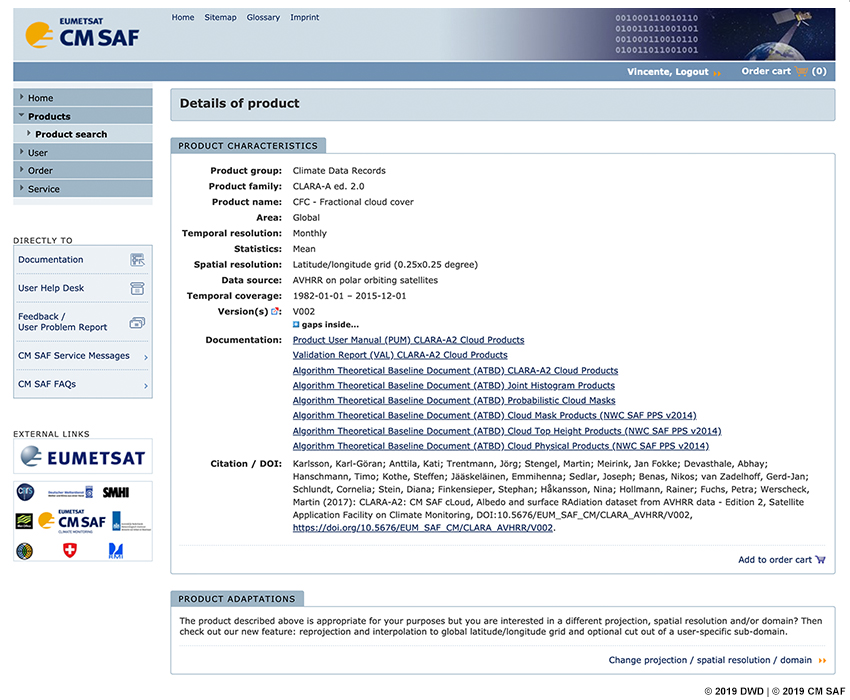This screenshot has width=850, height=700.
Task: Open ATBD CLARA-A2 Cloud Products link
Action: pos(455,370)
